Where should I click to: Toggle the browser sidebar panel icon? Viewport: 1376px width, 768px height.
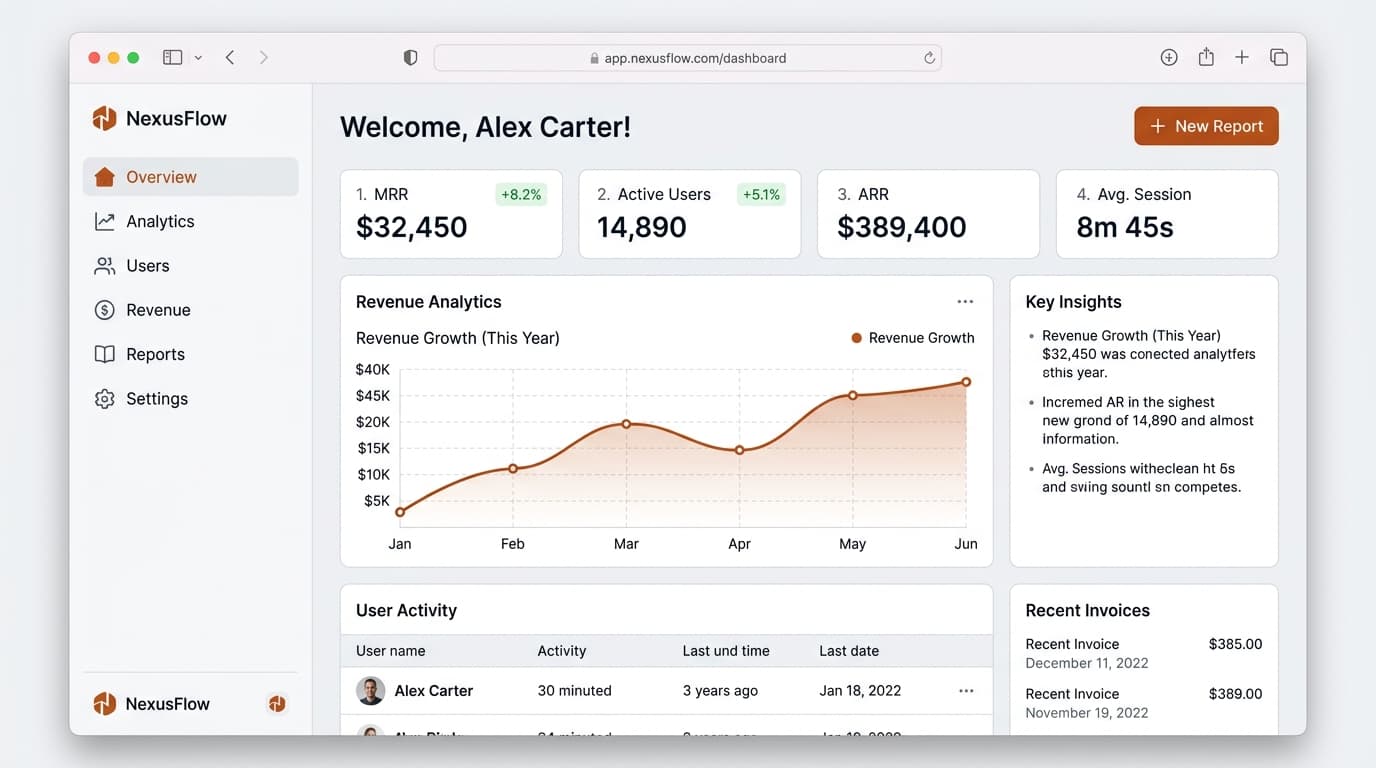point(172,58)
